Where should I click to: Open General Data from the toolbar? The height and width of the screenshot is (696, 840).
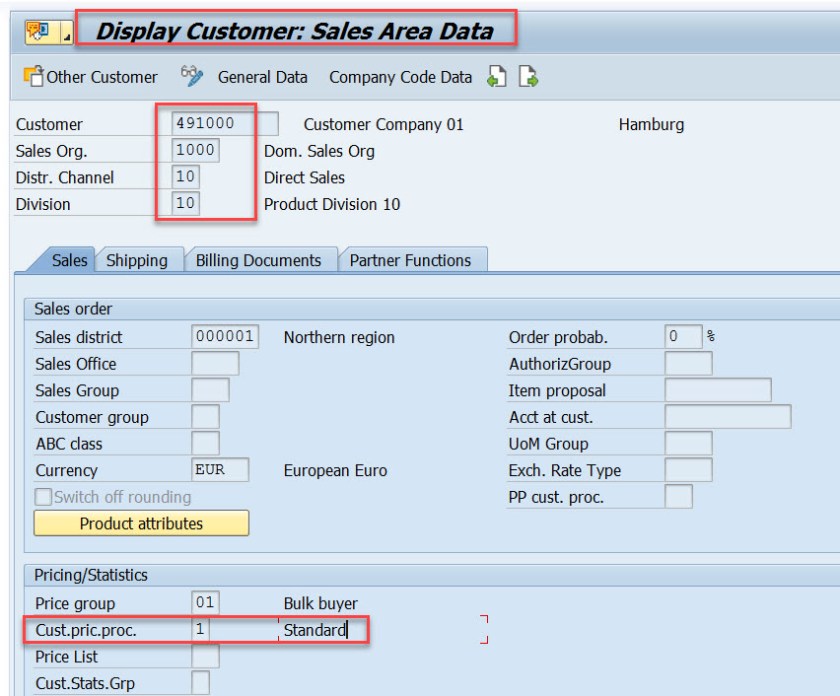click(263, 78)
